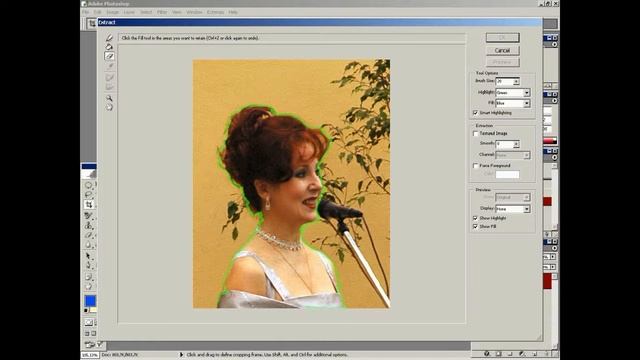Open the Highlight color dropdown

(527, 93)
